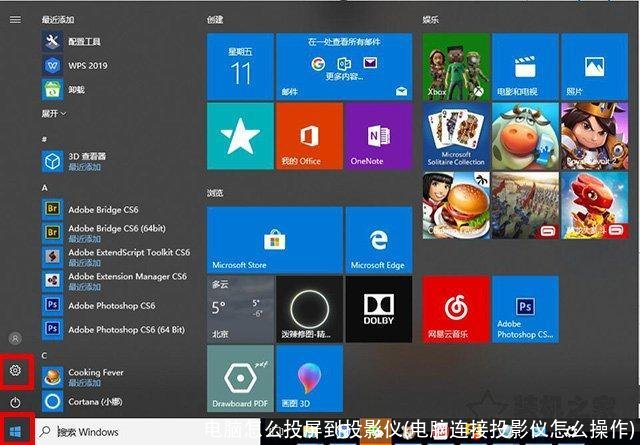The image size is (640, 445).
Task: Click the Power icon in Start sidebar
Action: [15, 402]
